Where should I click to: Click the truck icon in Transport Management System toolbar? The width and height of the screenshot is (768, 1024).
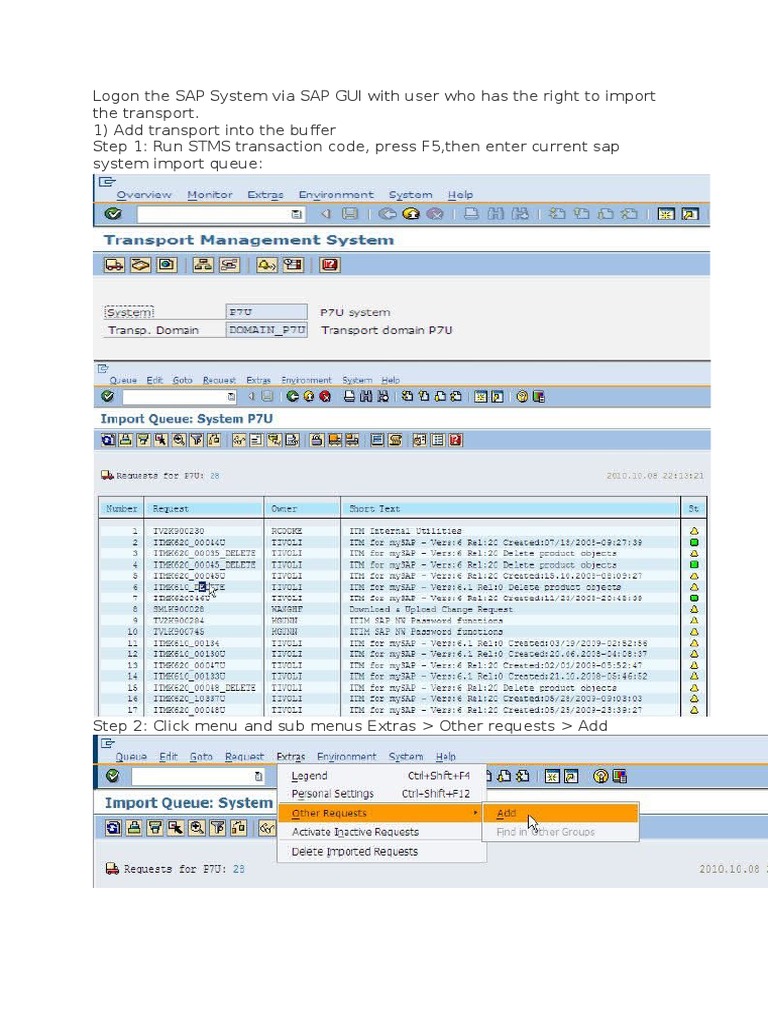(x=114, y=265)
